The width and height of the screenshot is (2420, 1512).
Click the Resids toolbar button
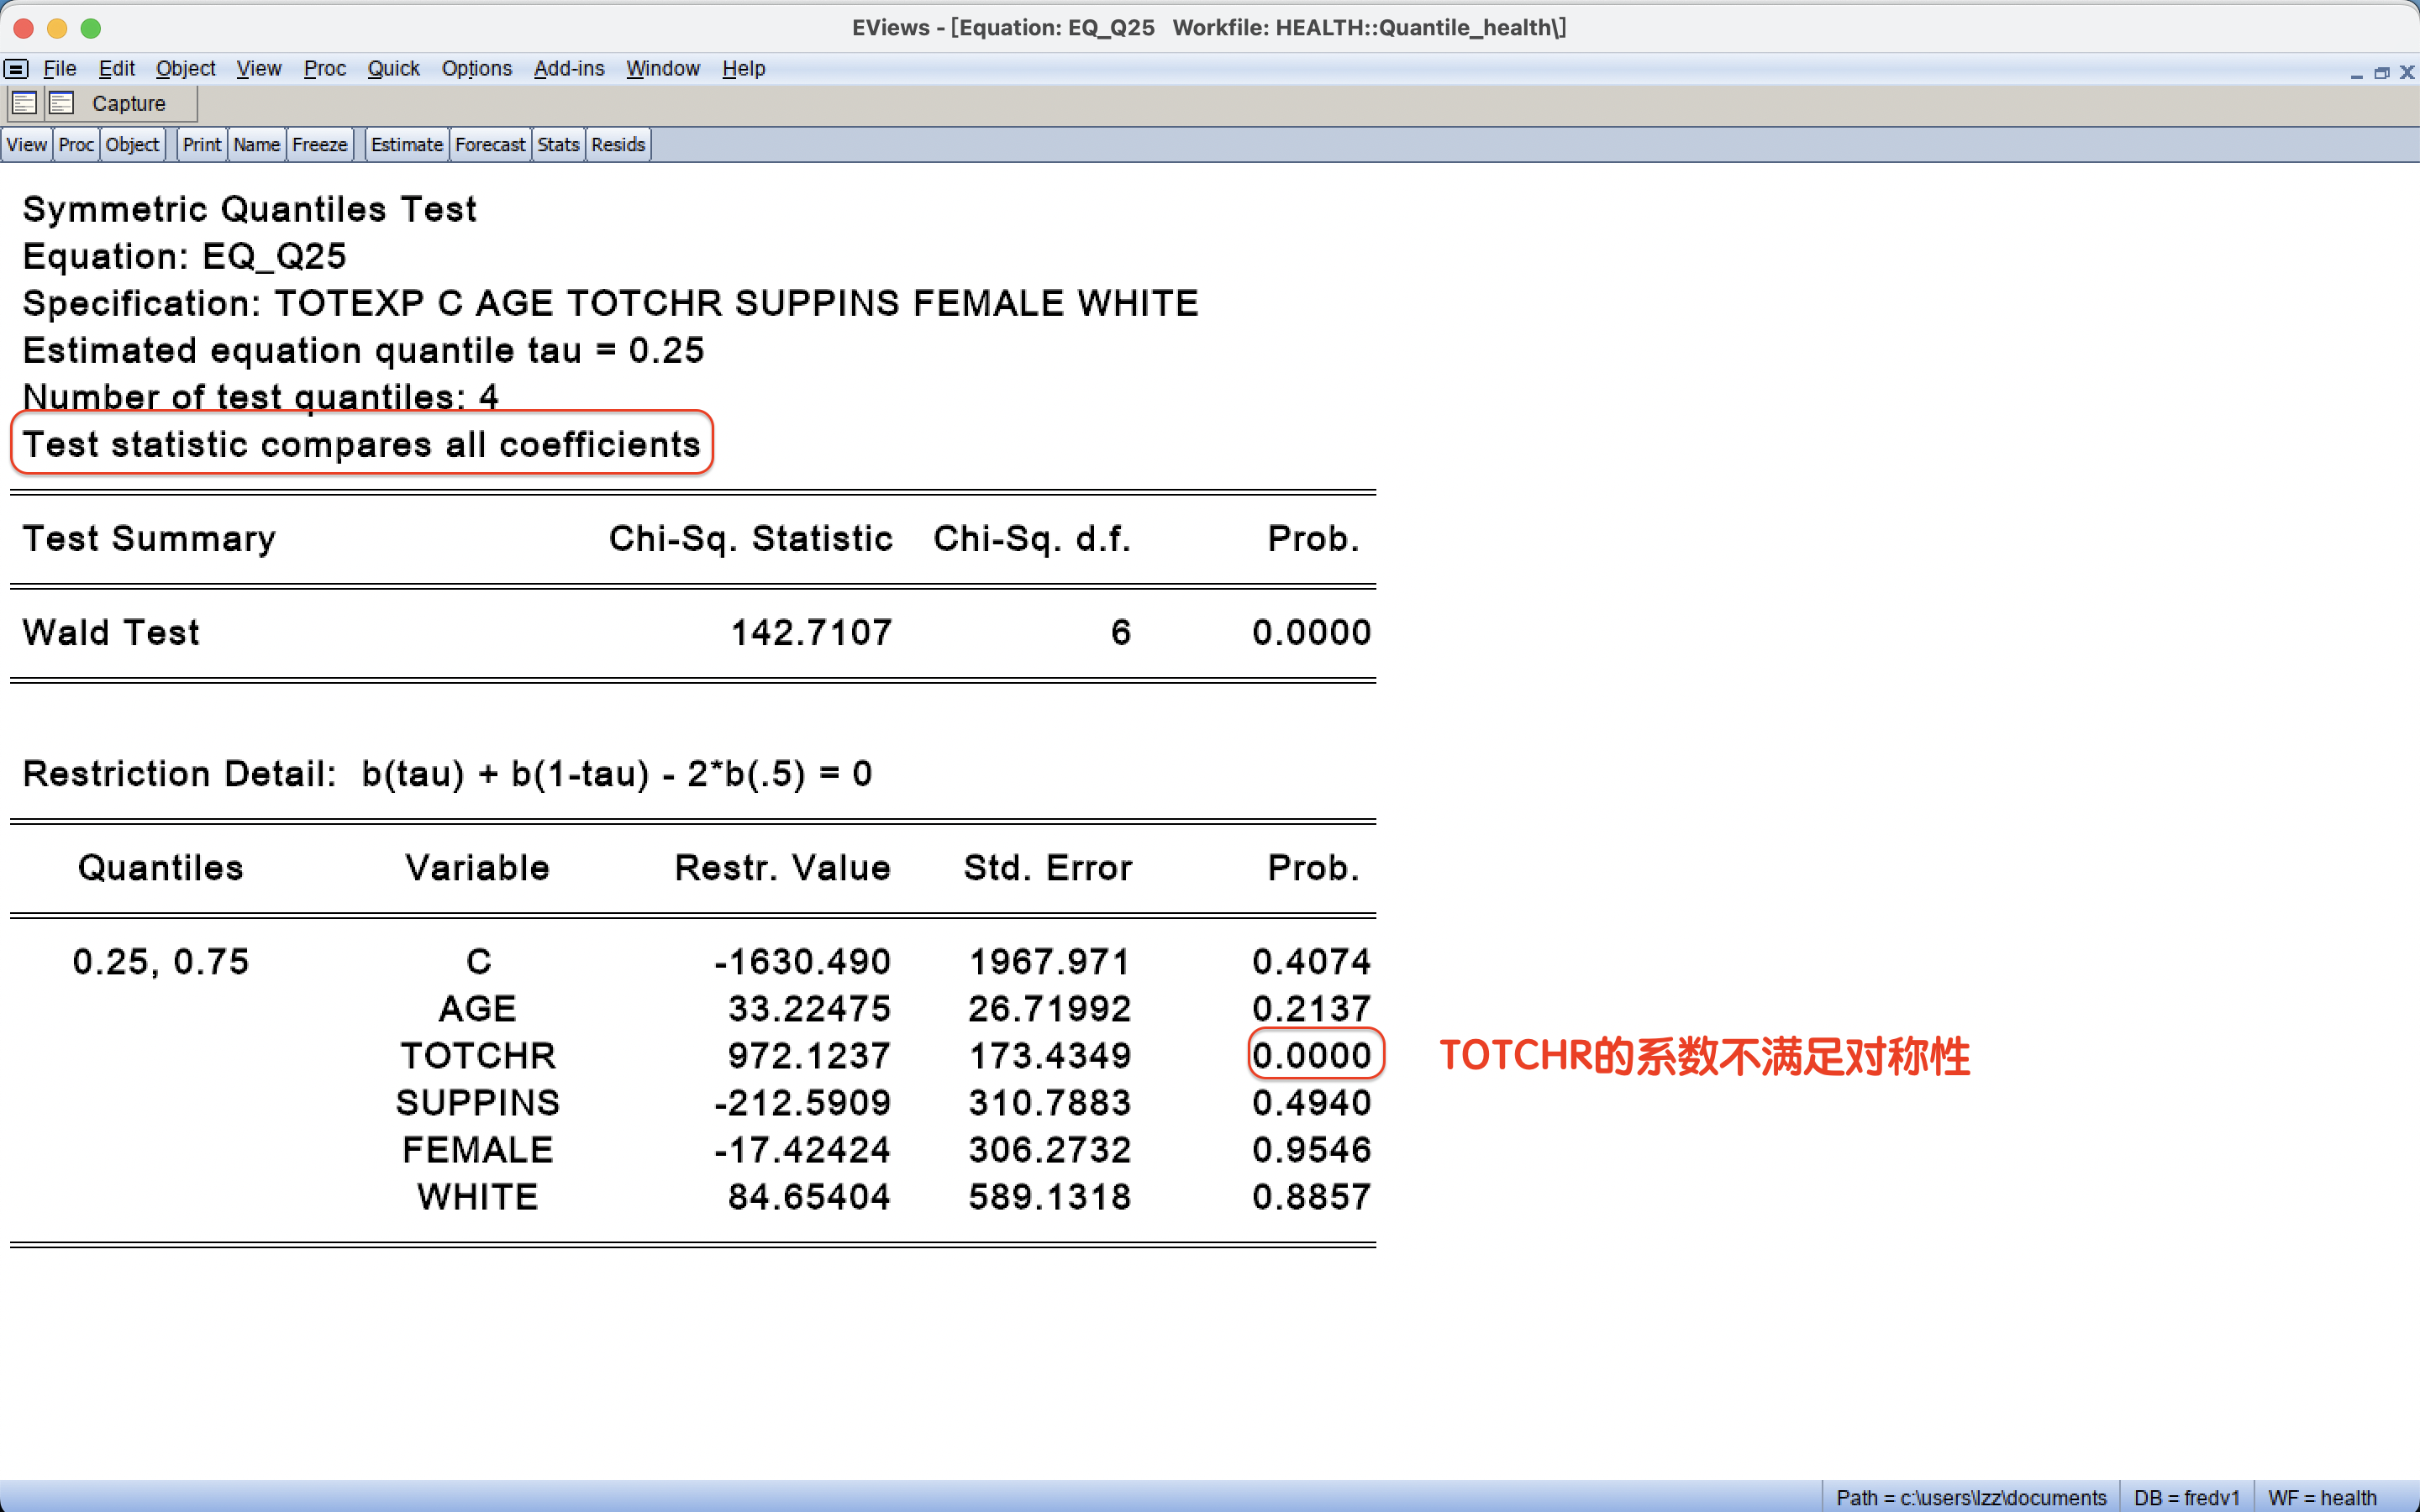[x=617, y=145]
